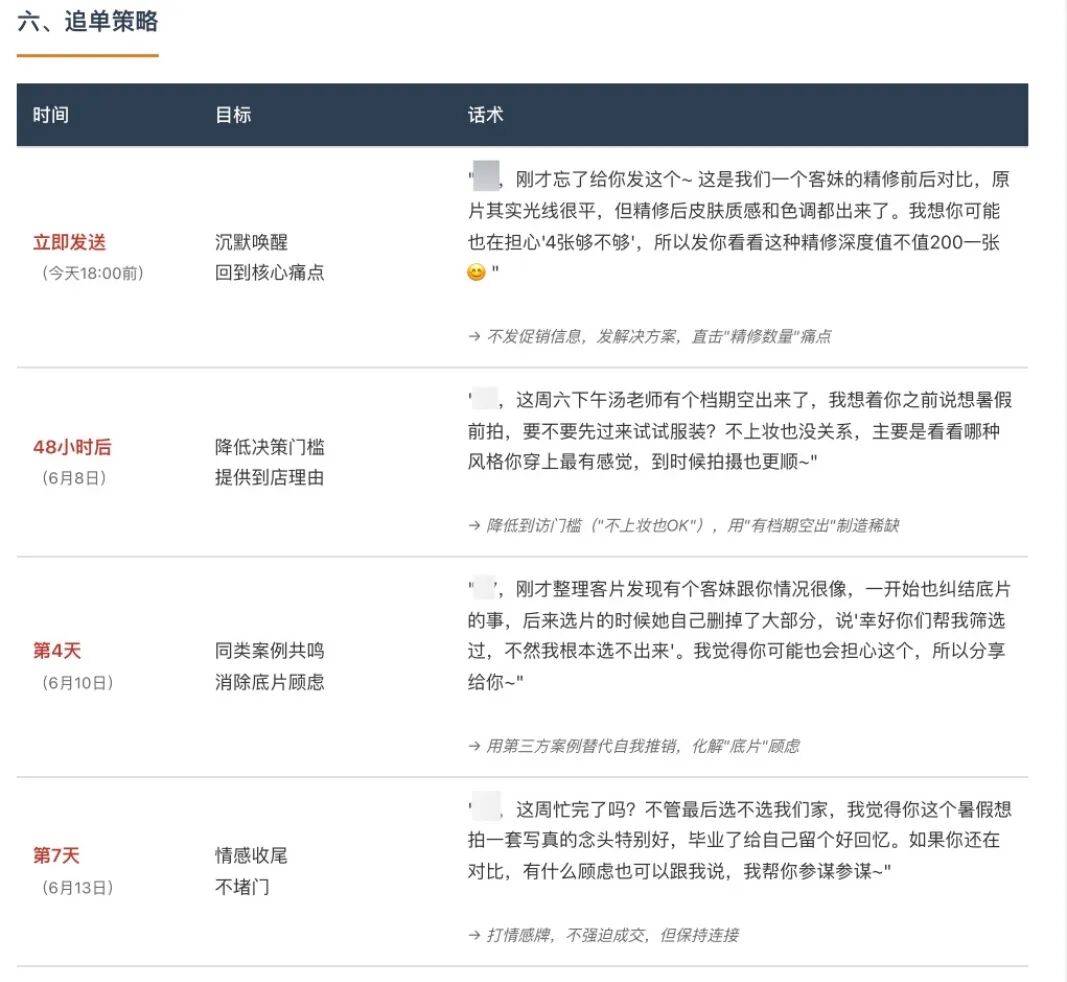Screen dimensions: 1067x982
Task: Click the italic note "用第三方案例替代自我推销"
Action: pos(634,746)
